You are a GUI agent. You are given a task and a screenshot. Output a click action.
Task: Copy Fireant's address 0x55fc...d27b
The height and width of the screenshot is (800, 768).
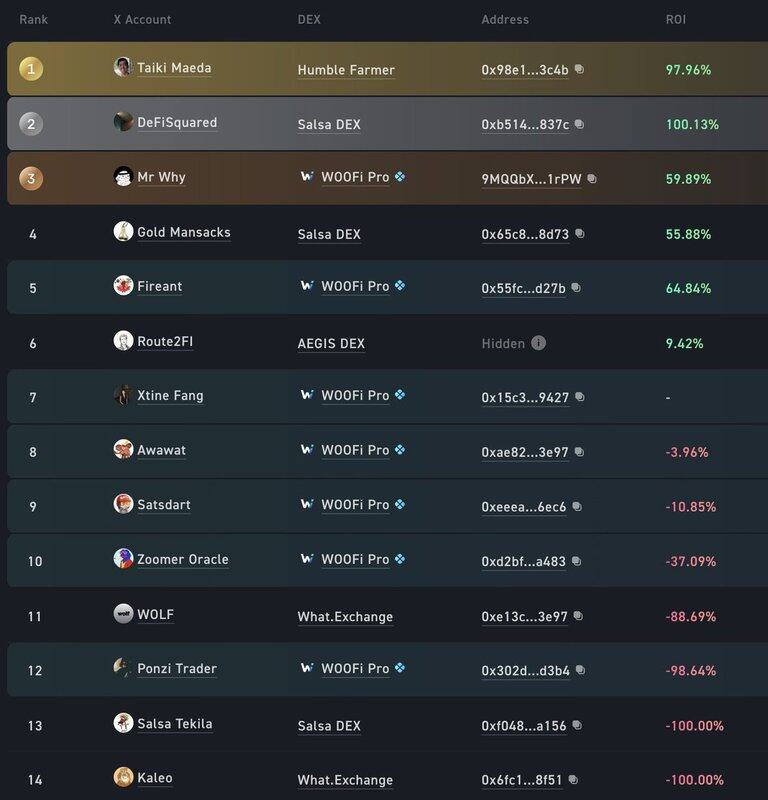576,289
